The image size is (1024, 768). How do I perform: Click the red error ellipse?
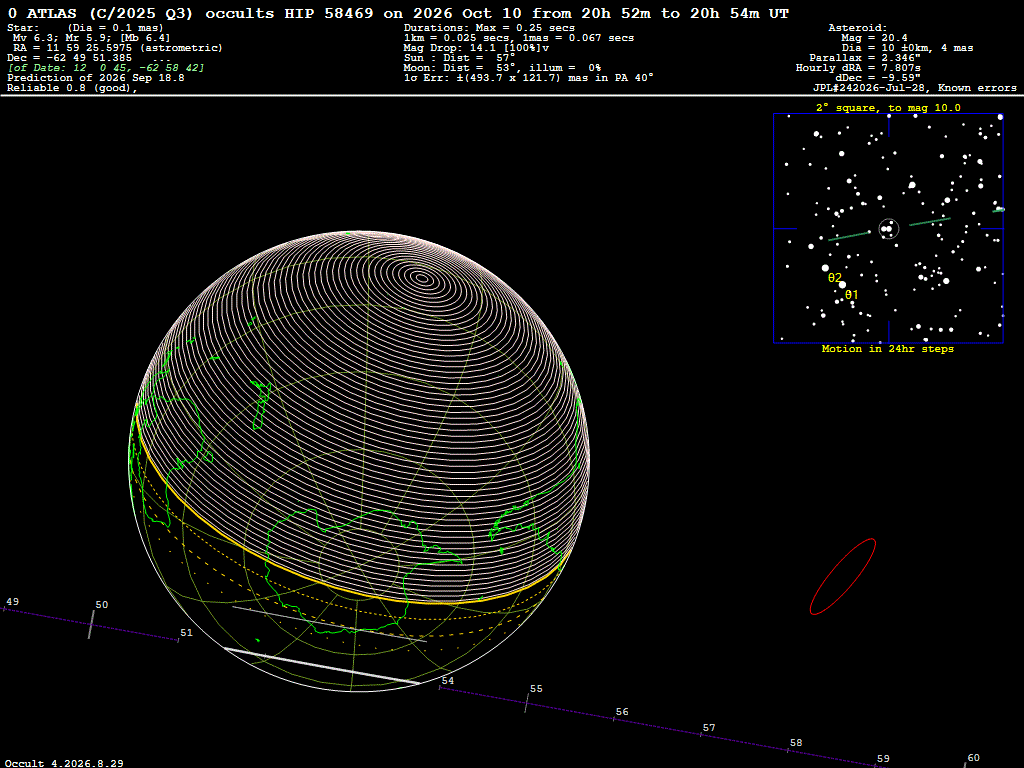click(x=842, y=577)
